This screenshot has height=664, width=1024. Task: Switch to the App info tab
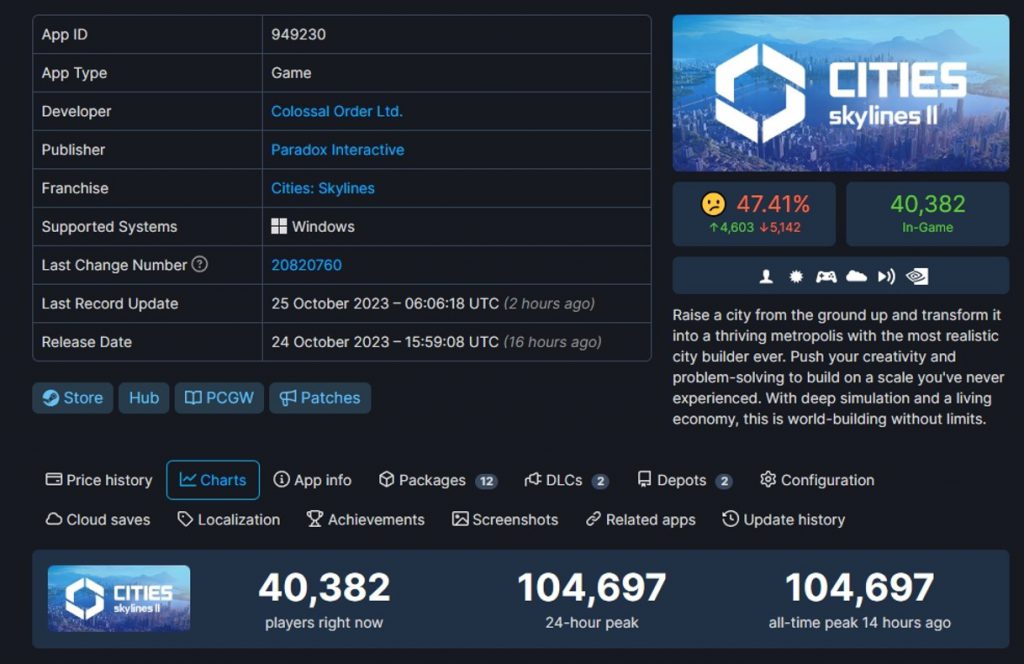[312, 480]
